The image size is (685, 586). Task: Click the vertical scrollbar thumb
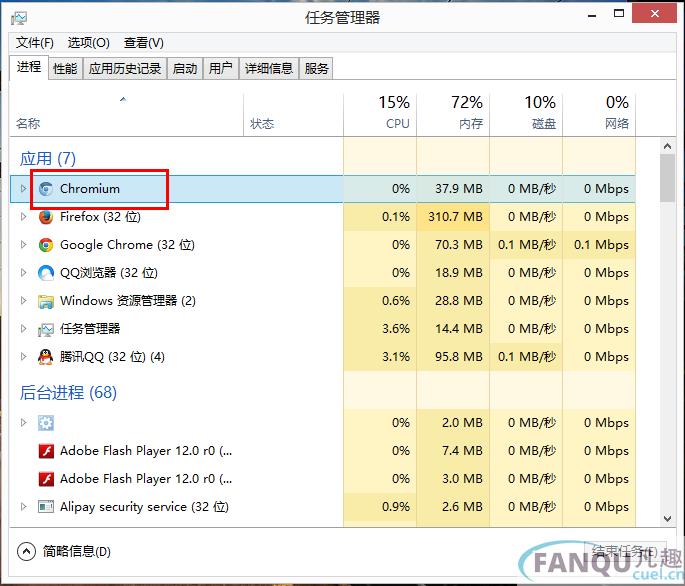[x=668, y=178]
